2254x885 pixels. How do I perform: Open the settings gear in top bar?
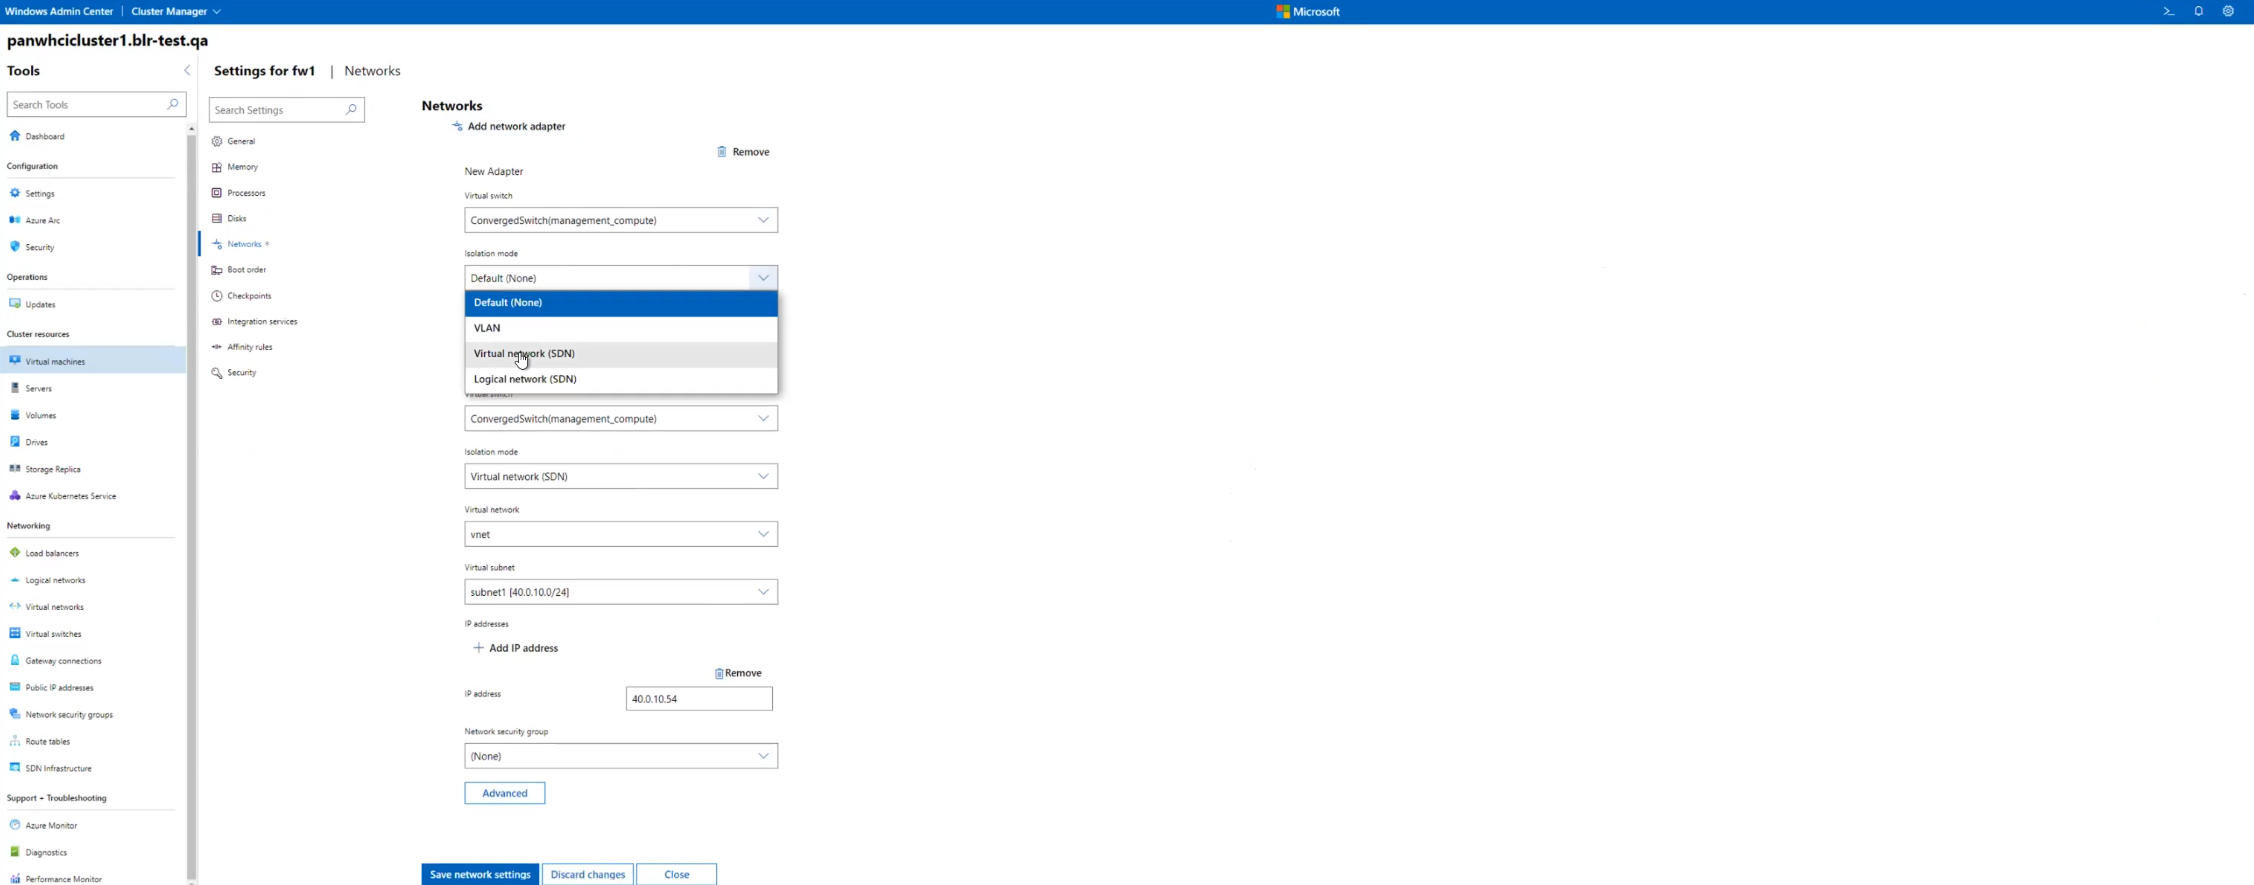tap(2228, 12)
